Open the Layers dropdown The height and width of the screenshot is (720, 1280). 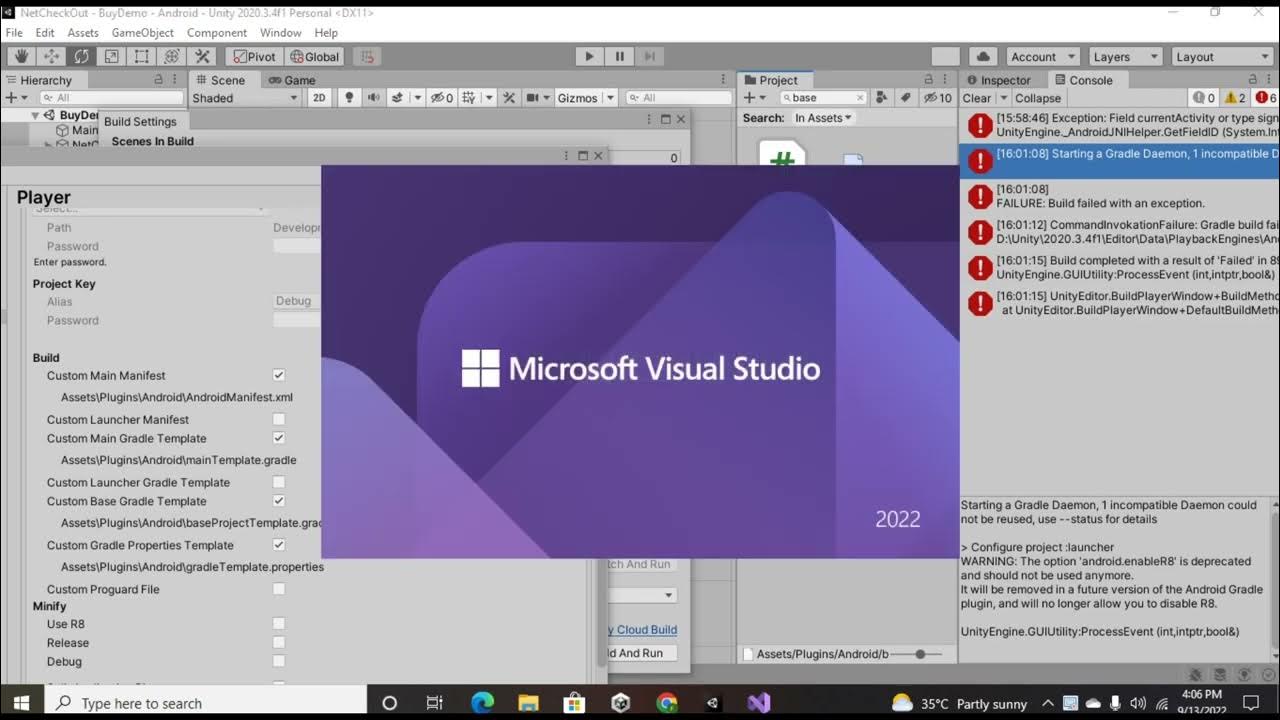1124,57
